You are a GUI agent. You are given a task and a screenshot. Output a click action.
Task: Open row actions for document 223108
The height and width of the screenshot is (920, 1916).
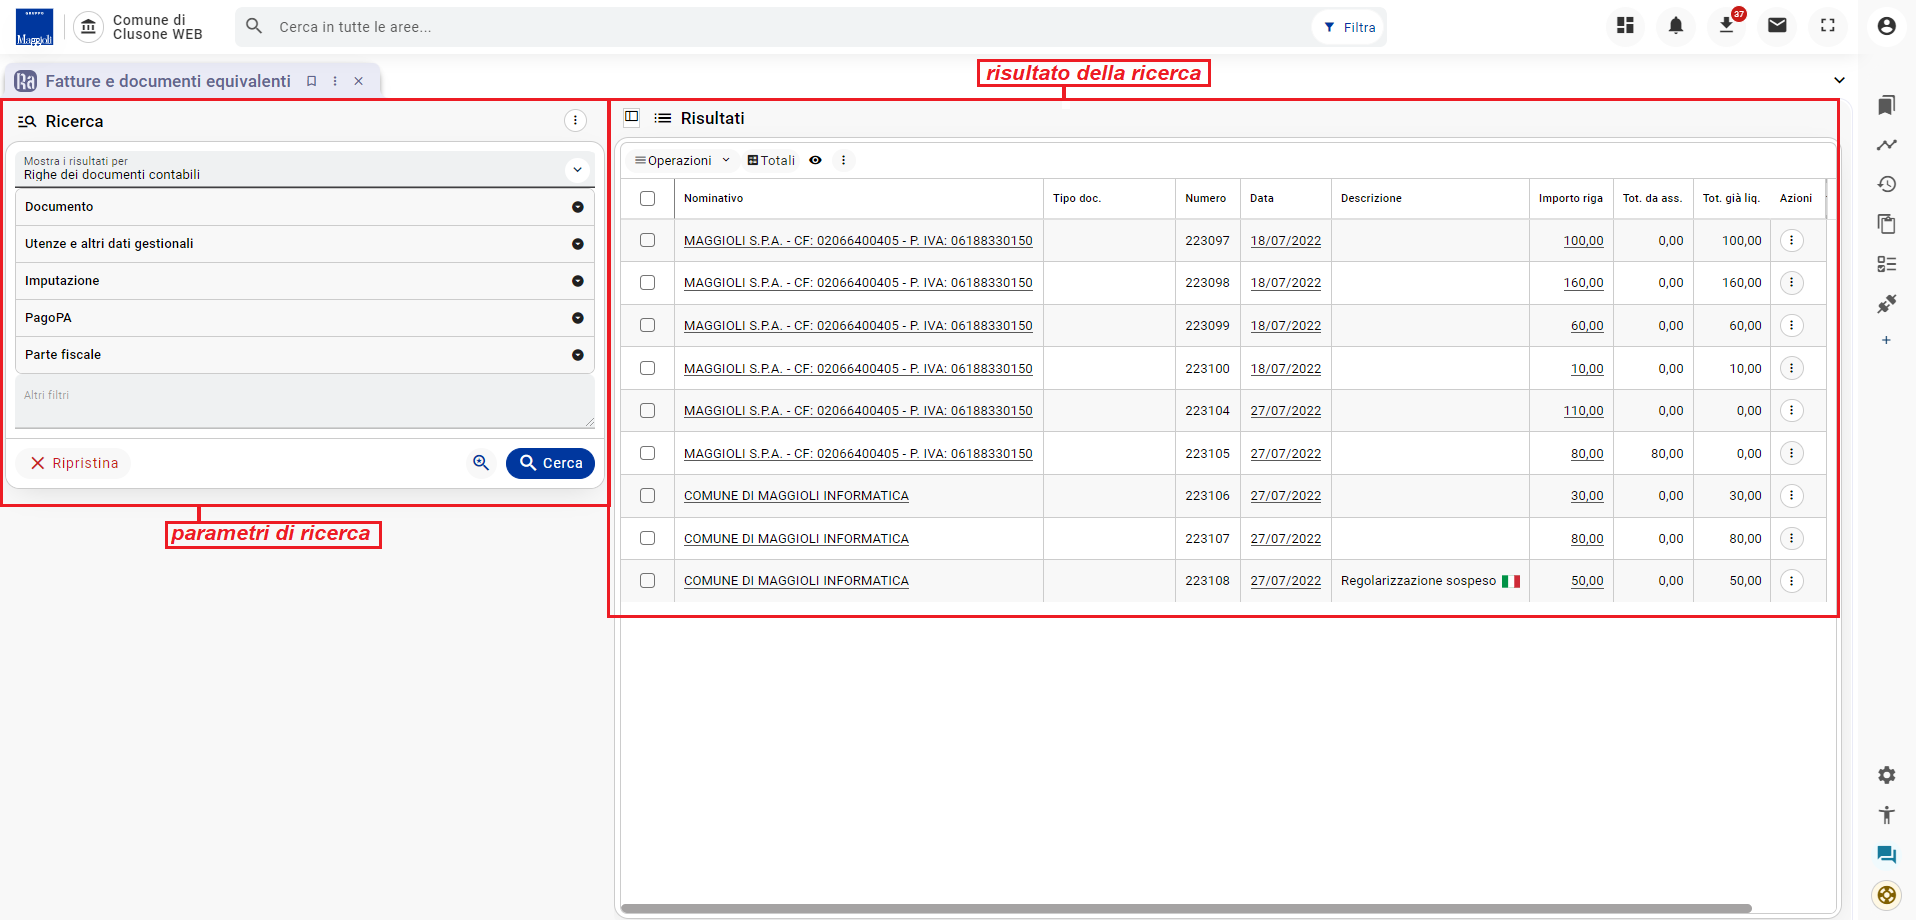[x=1791, y=581]
